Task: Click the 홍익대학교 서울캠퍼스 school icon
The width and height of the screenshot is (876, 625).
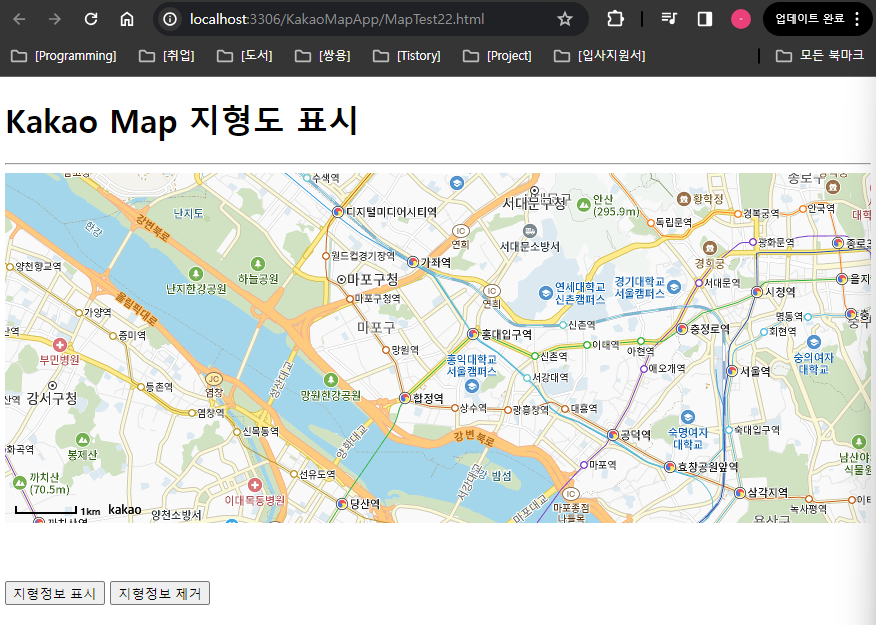Action: [472, 386]
